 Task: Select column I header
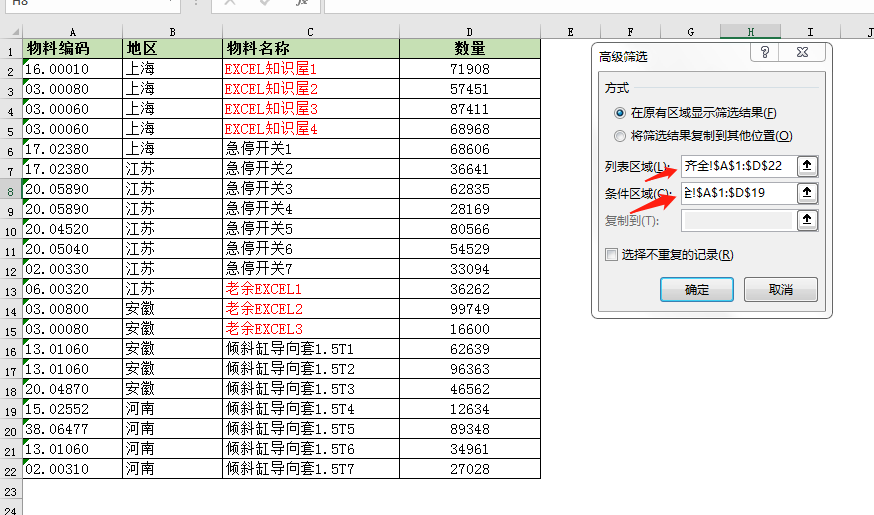tap(810, 32)
